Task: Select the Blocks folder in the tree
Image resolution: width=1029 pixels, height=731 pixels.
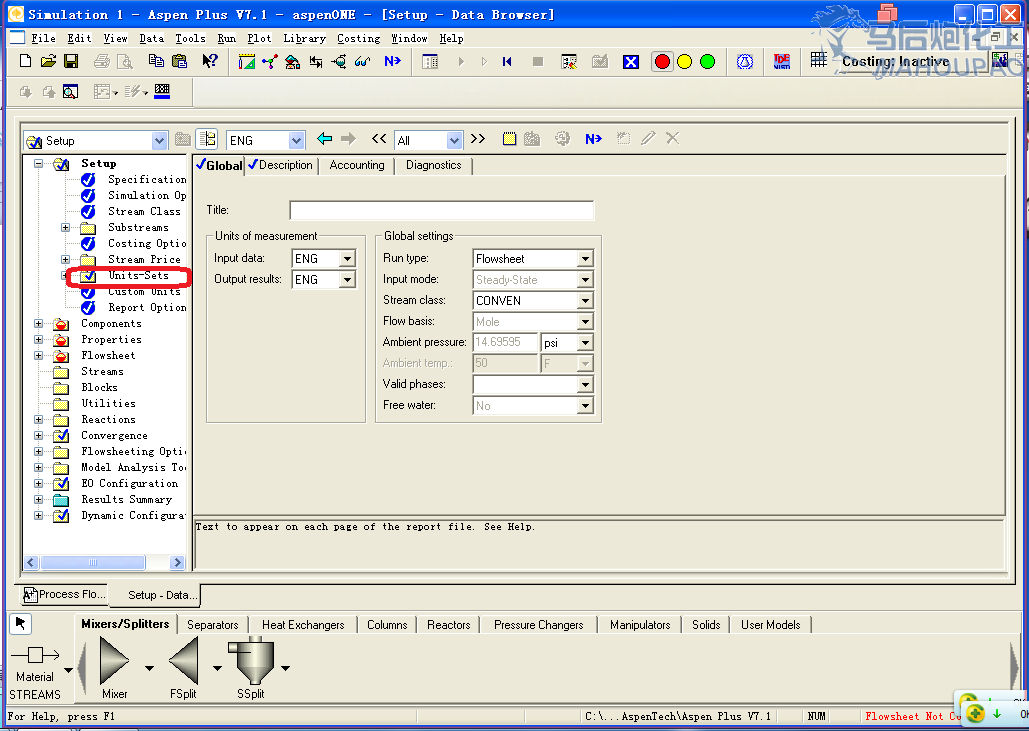Action: pos(99,387)
